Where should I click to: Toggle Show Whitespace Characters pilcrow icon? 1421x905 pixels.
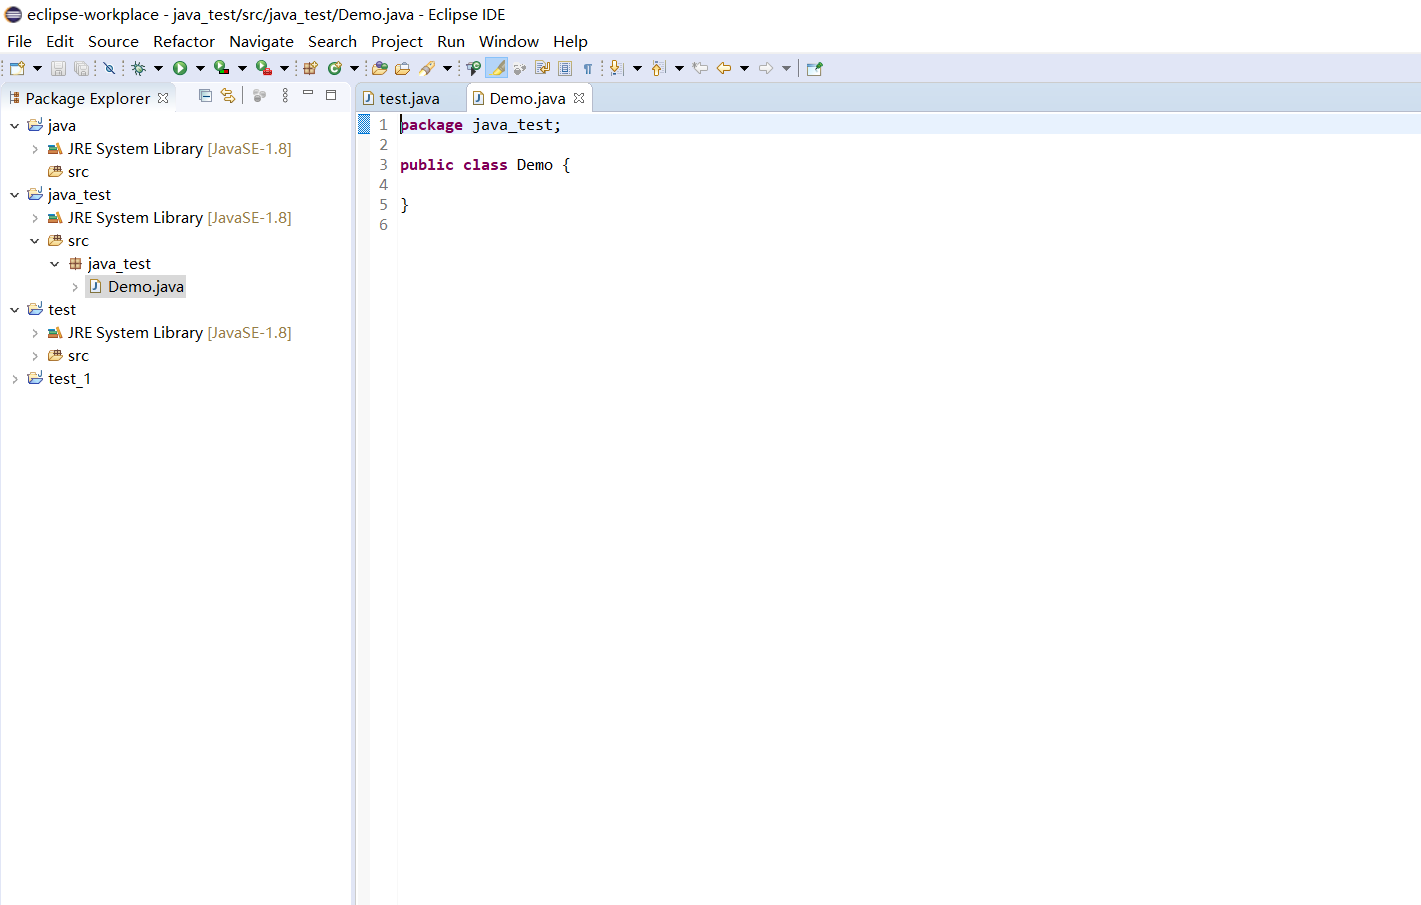coord(588,68)
